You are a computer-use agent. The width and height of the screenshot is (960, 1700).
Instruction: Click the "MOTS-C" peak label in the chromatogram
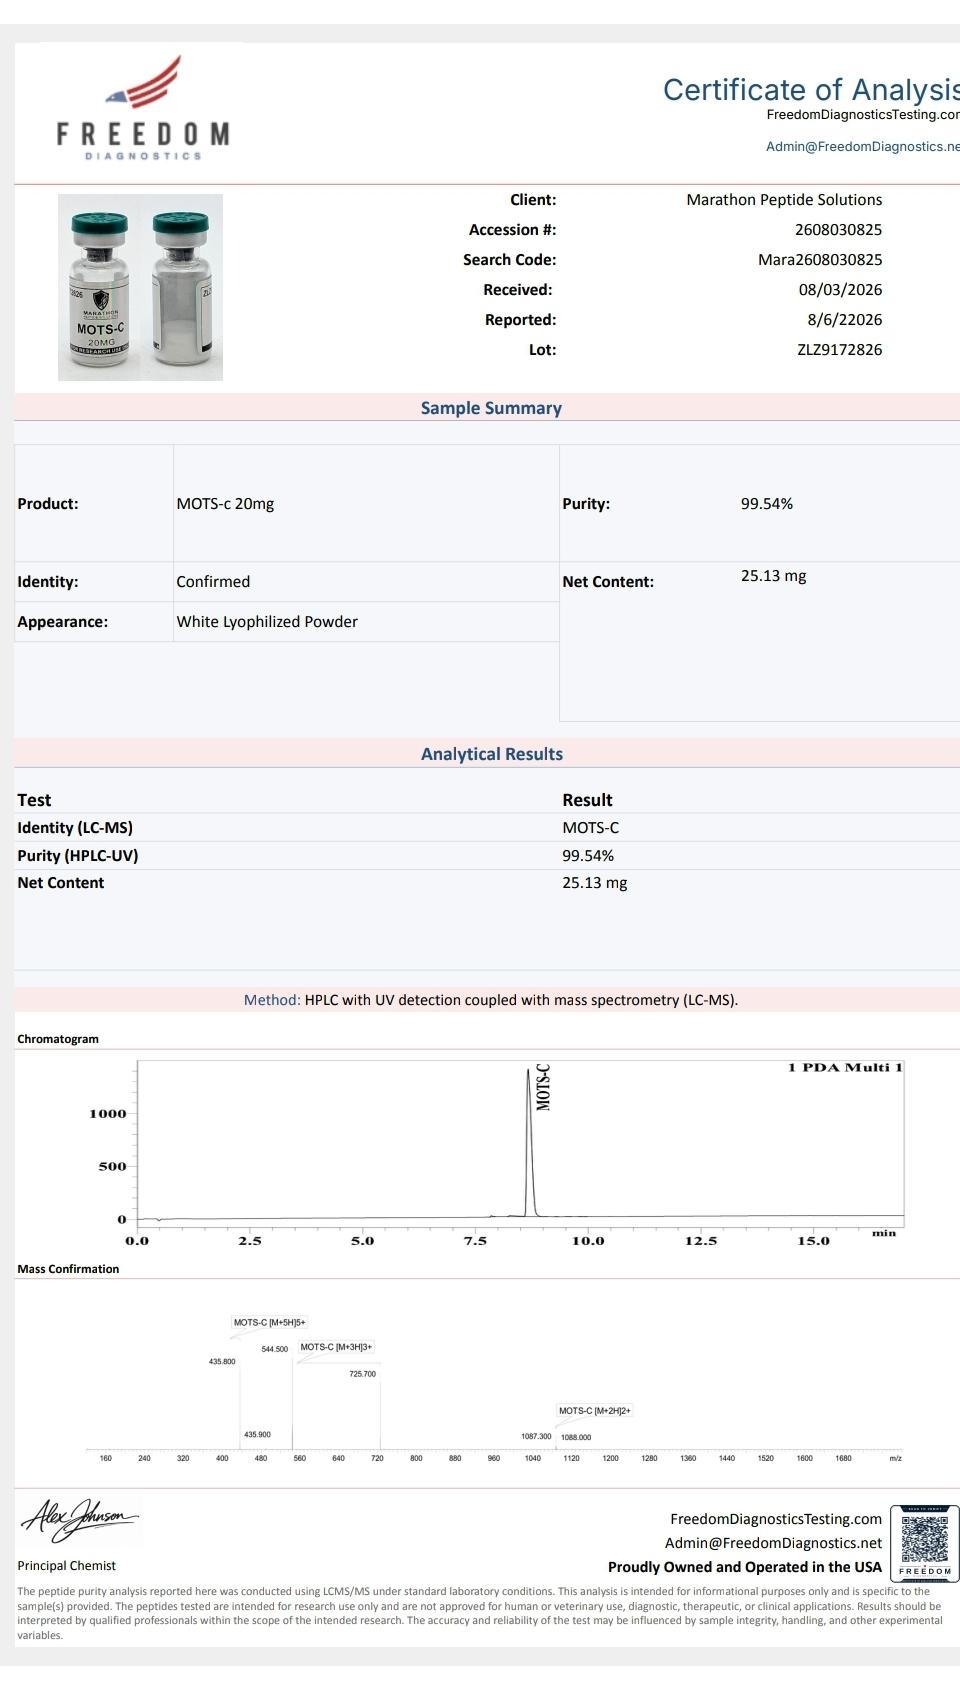543,1088
